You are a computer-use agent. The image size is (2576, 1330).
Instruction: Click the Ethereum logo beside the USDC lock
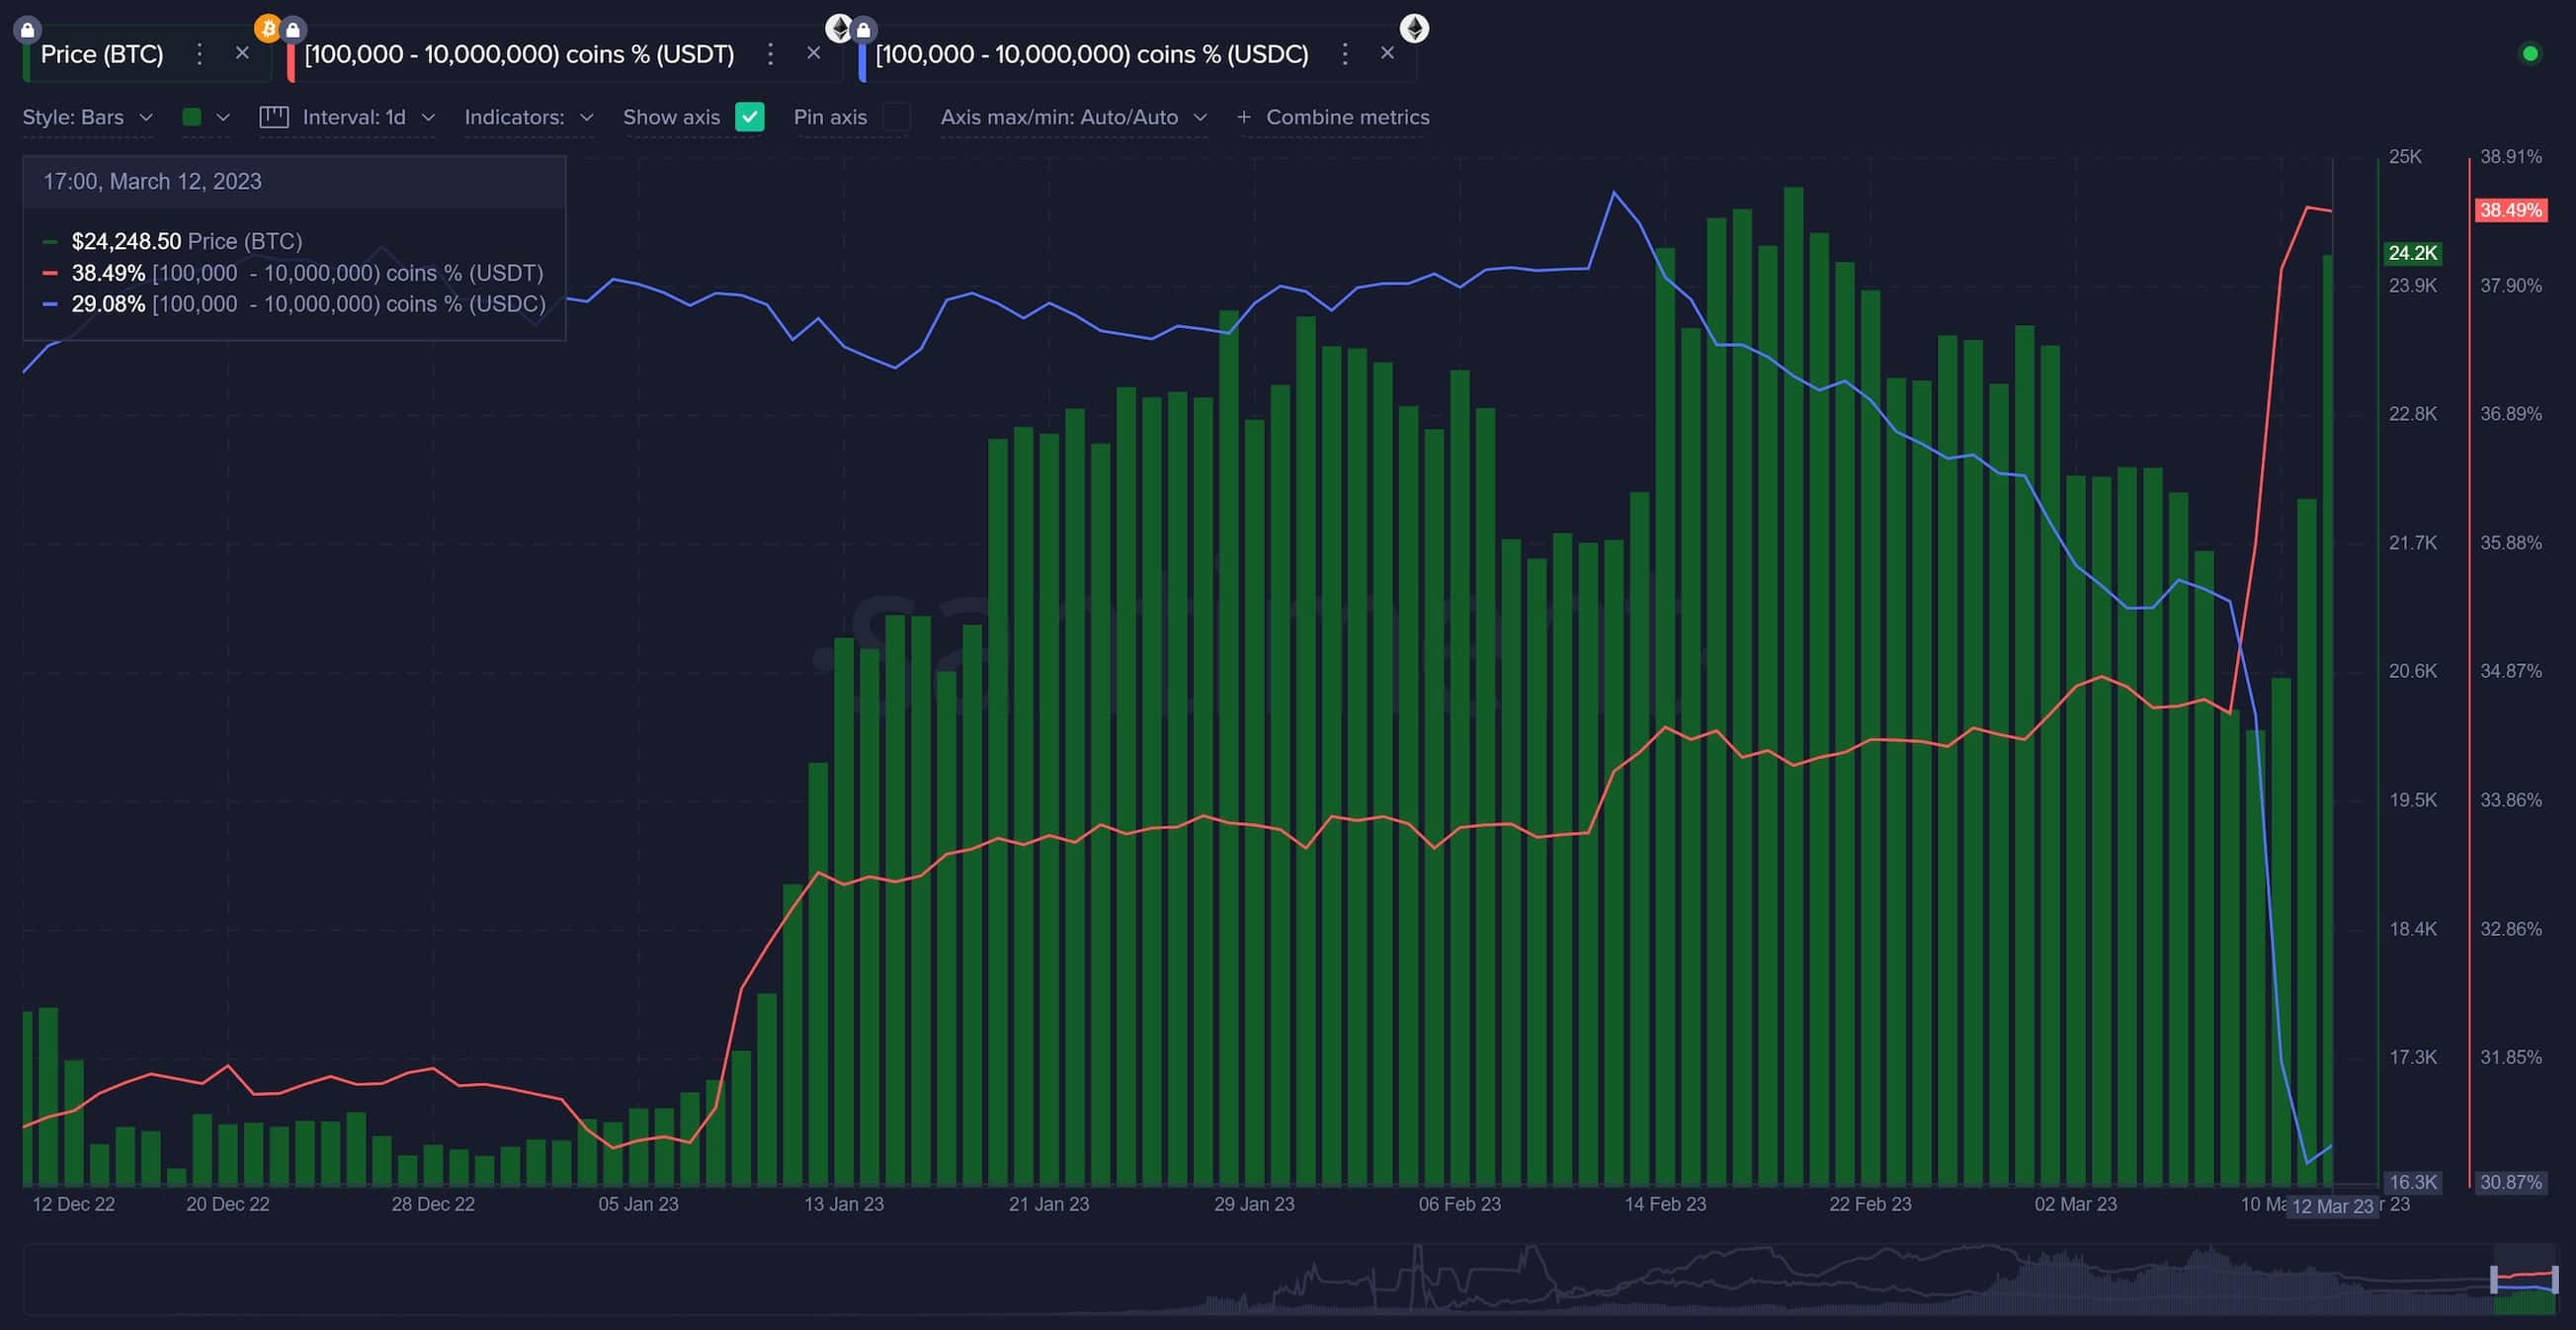pyautogui.click(x=838, y=28)
